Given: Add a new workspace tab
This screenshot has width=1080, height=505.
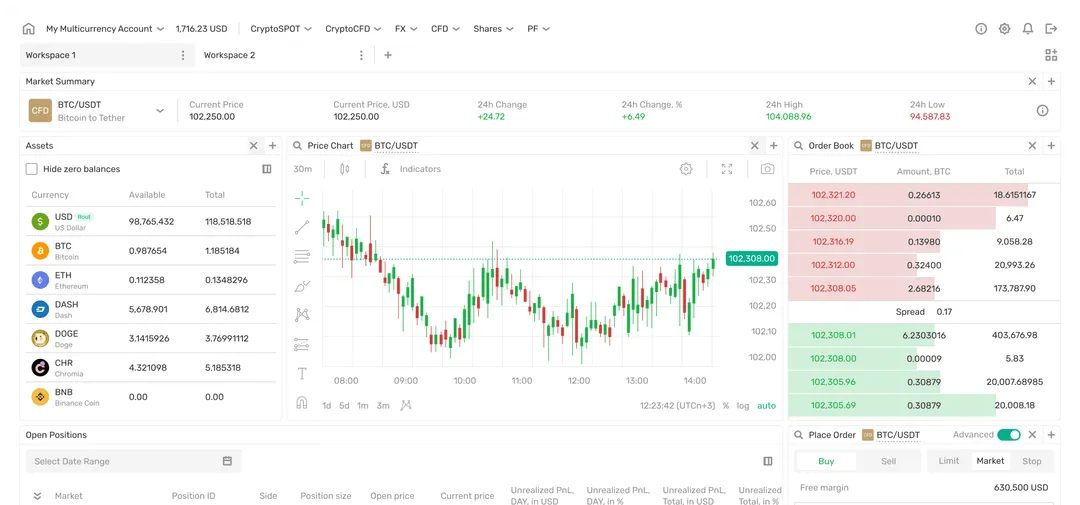Looking at the screenshot, I should 388,55.
